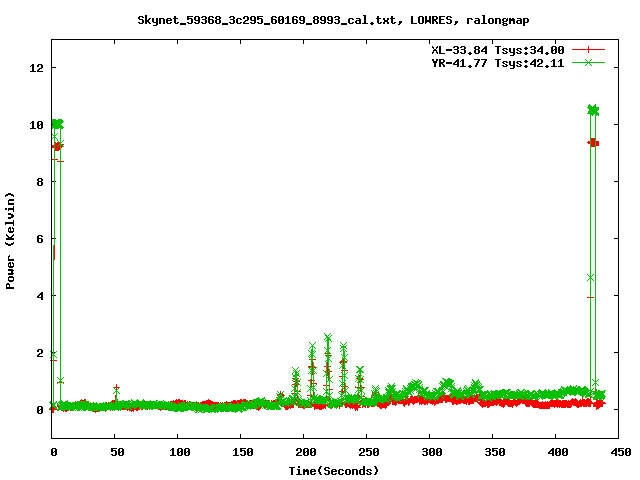This screenshot has height=480, width=640.
Task: Click the x-axis tick label 300
Action: tap(432, 452)
